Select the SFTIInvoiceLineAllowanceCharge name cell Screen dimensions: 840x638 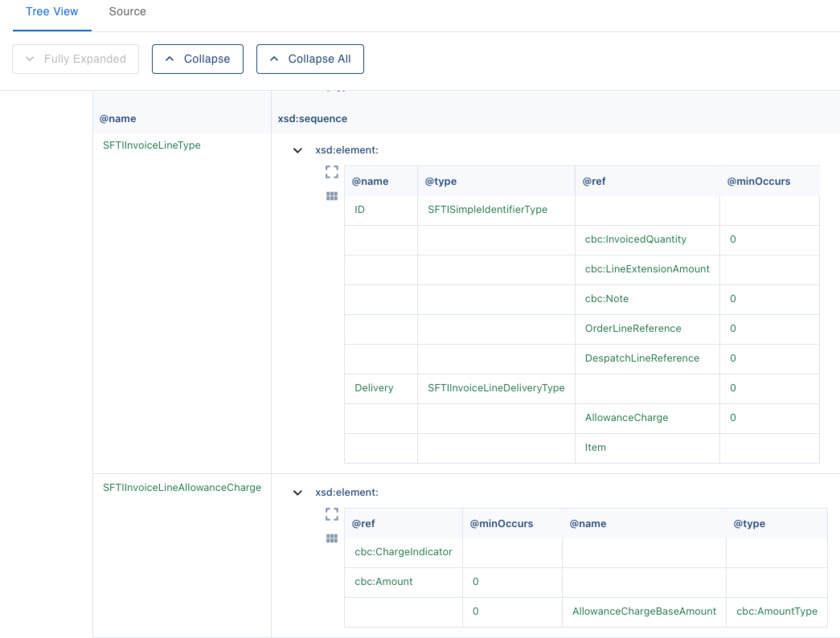click(x=182, y=487)
